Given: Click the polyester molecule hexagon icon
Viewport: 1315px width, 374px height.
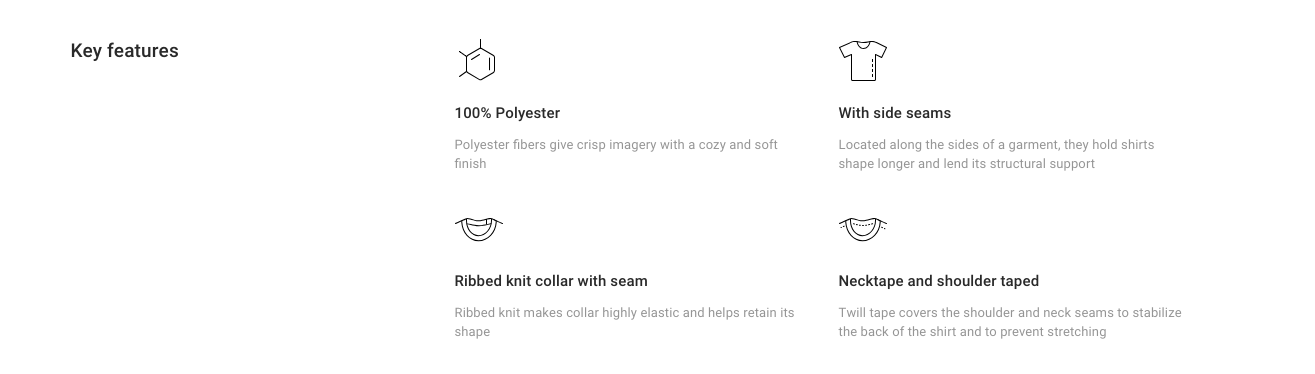Looking at the screenshot, I should pyautogui.click(x=478, y=61).
